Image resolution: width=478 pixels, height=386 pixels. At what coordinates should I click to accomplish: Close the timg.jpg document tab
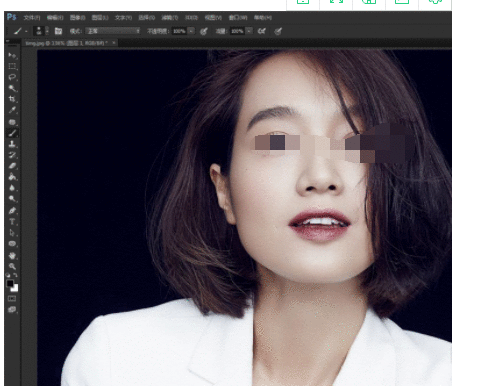click(114, 43)
